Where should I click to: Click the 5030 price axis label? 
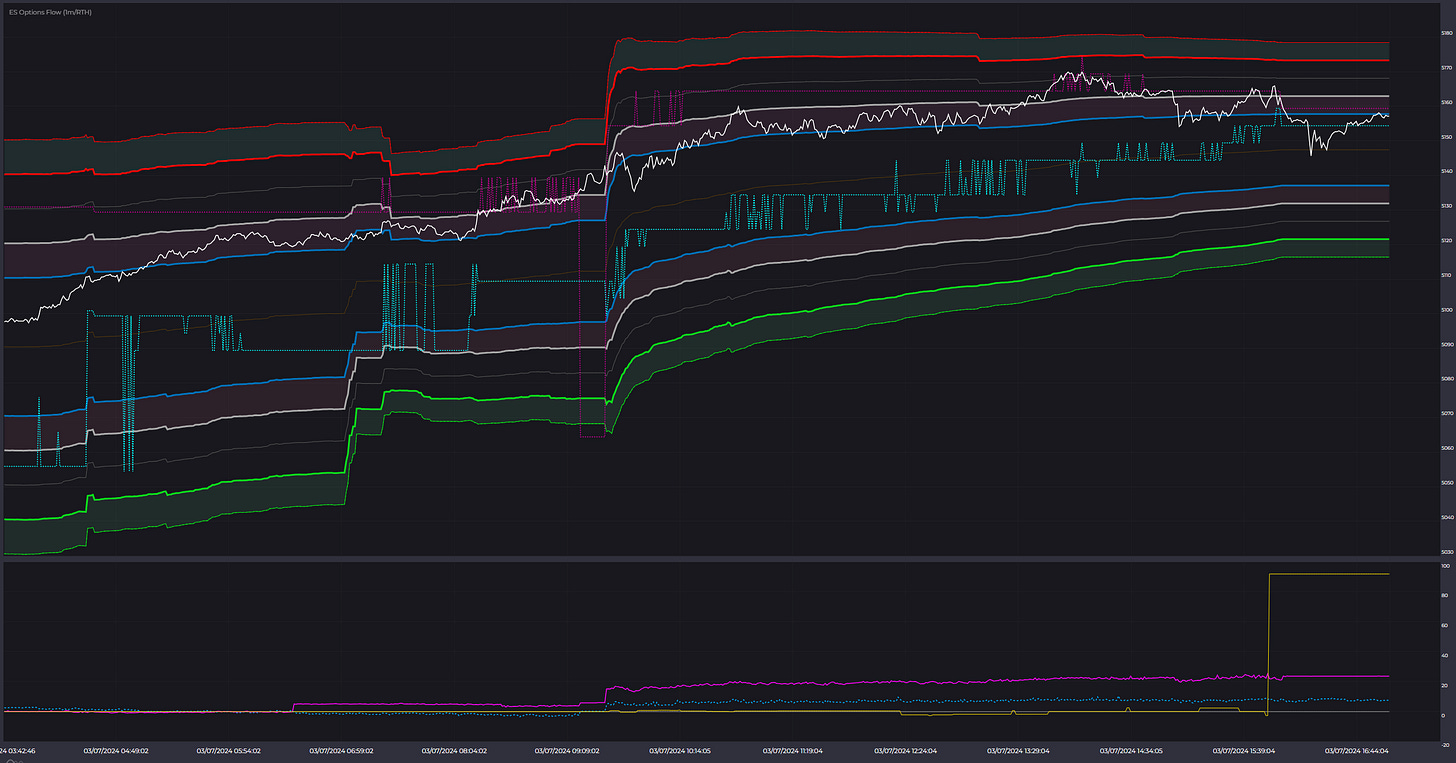[1447, 552]
